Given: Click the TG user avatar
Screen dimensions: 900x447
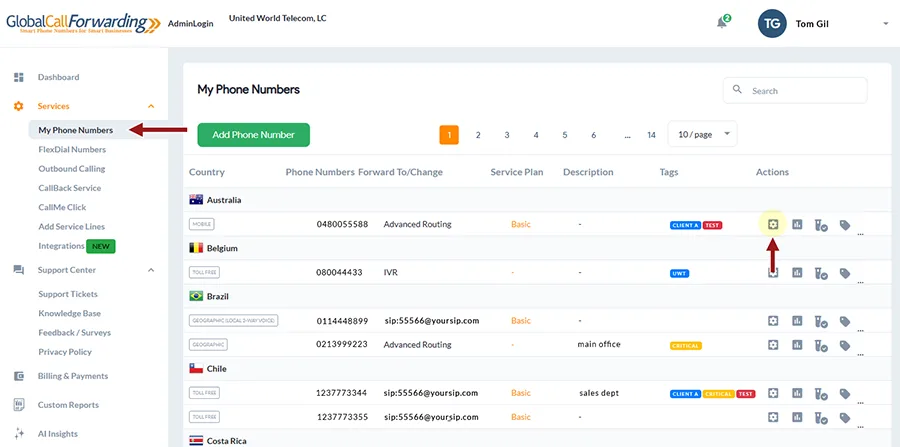Looking at the screenshot, I should pyautogui.click(x=772, y=24).
